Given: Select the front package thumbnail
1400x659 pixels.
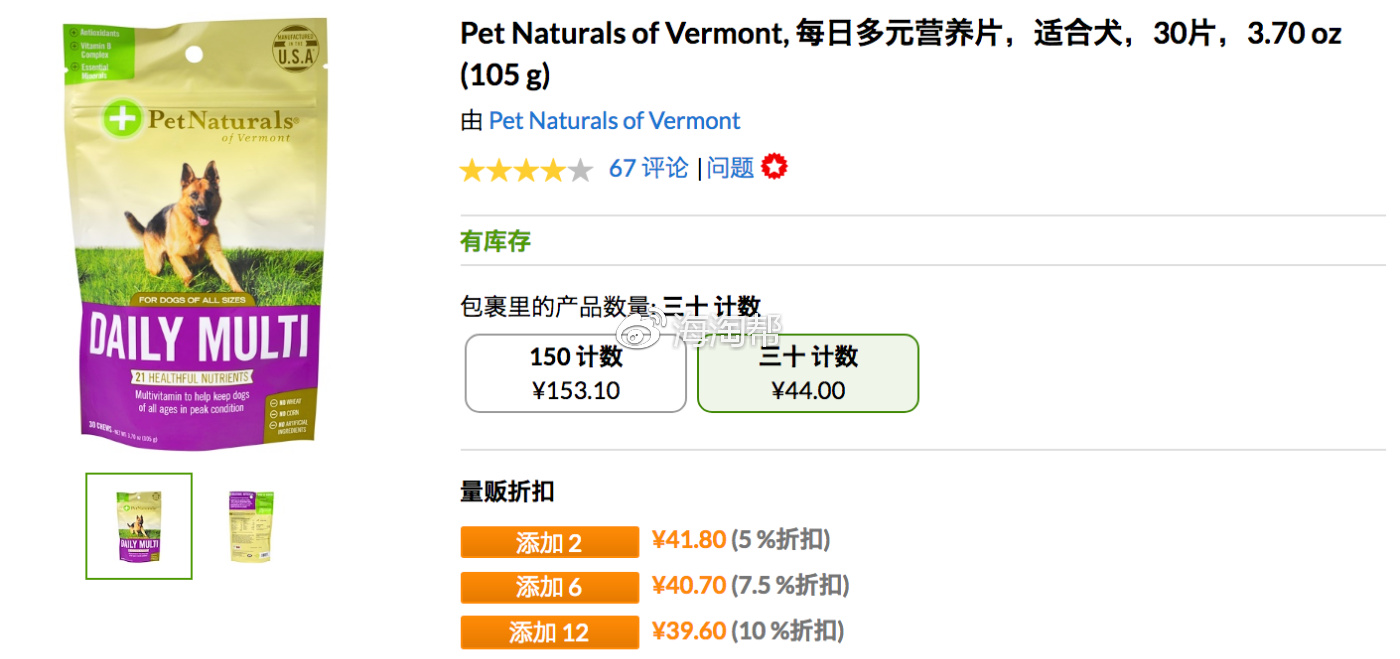Looking at the screenshot, I should tap(139, 526).
